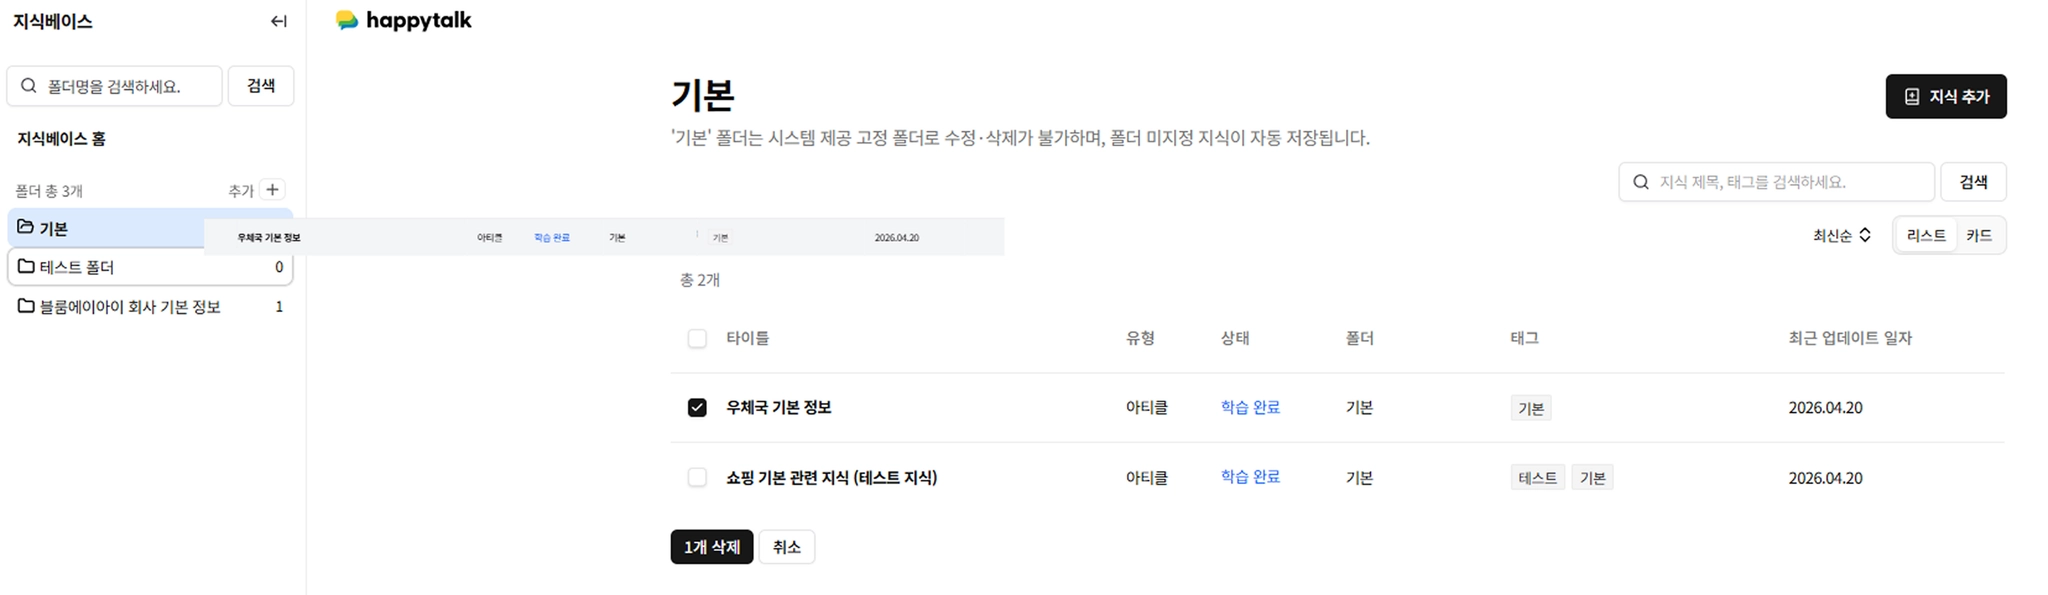Click the happytalk logo
Image resolution: width=2048 pixels, height=595 pixels.
(404, 20)
